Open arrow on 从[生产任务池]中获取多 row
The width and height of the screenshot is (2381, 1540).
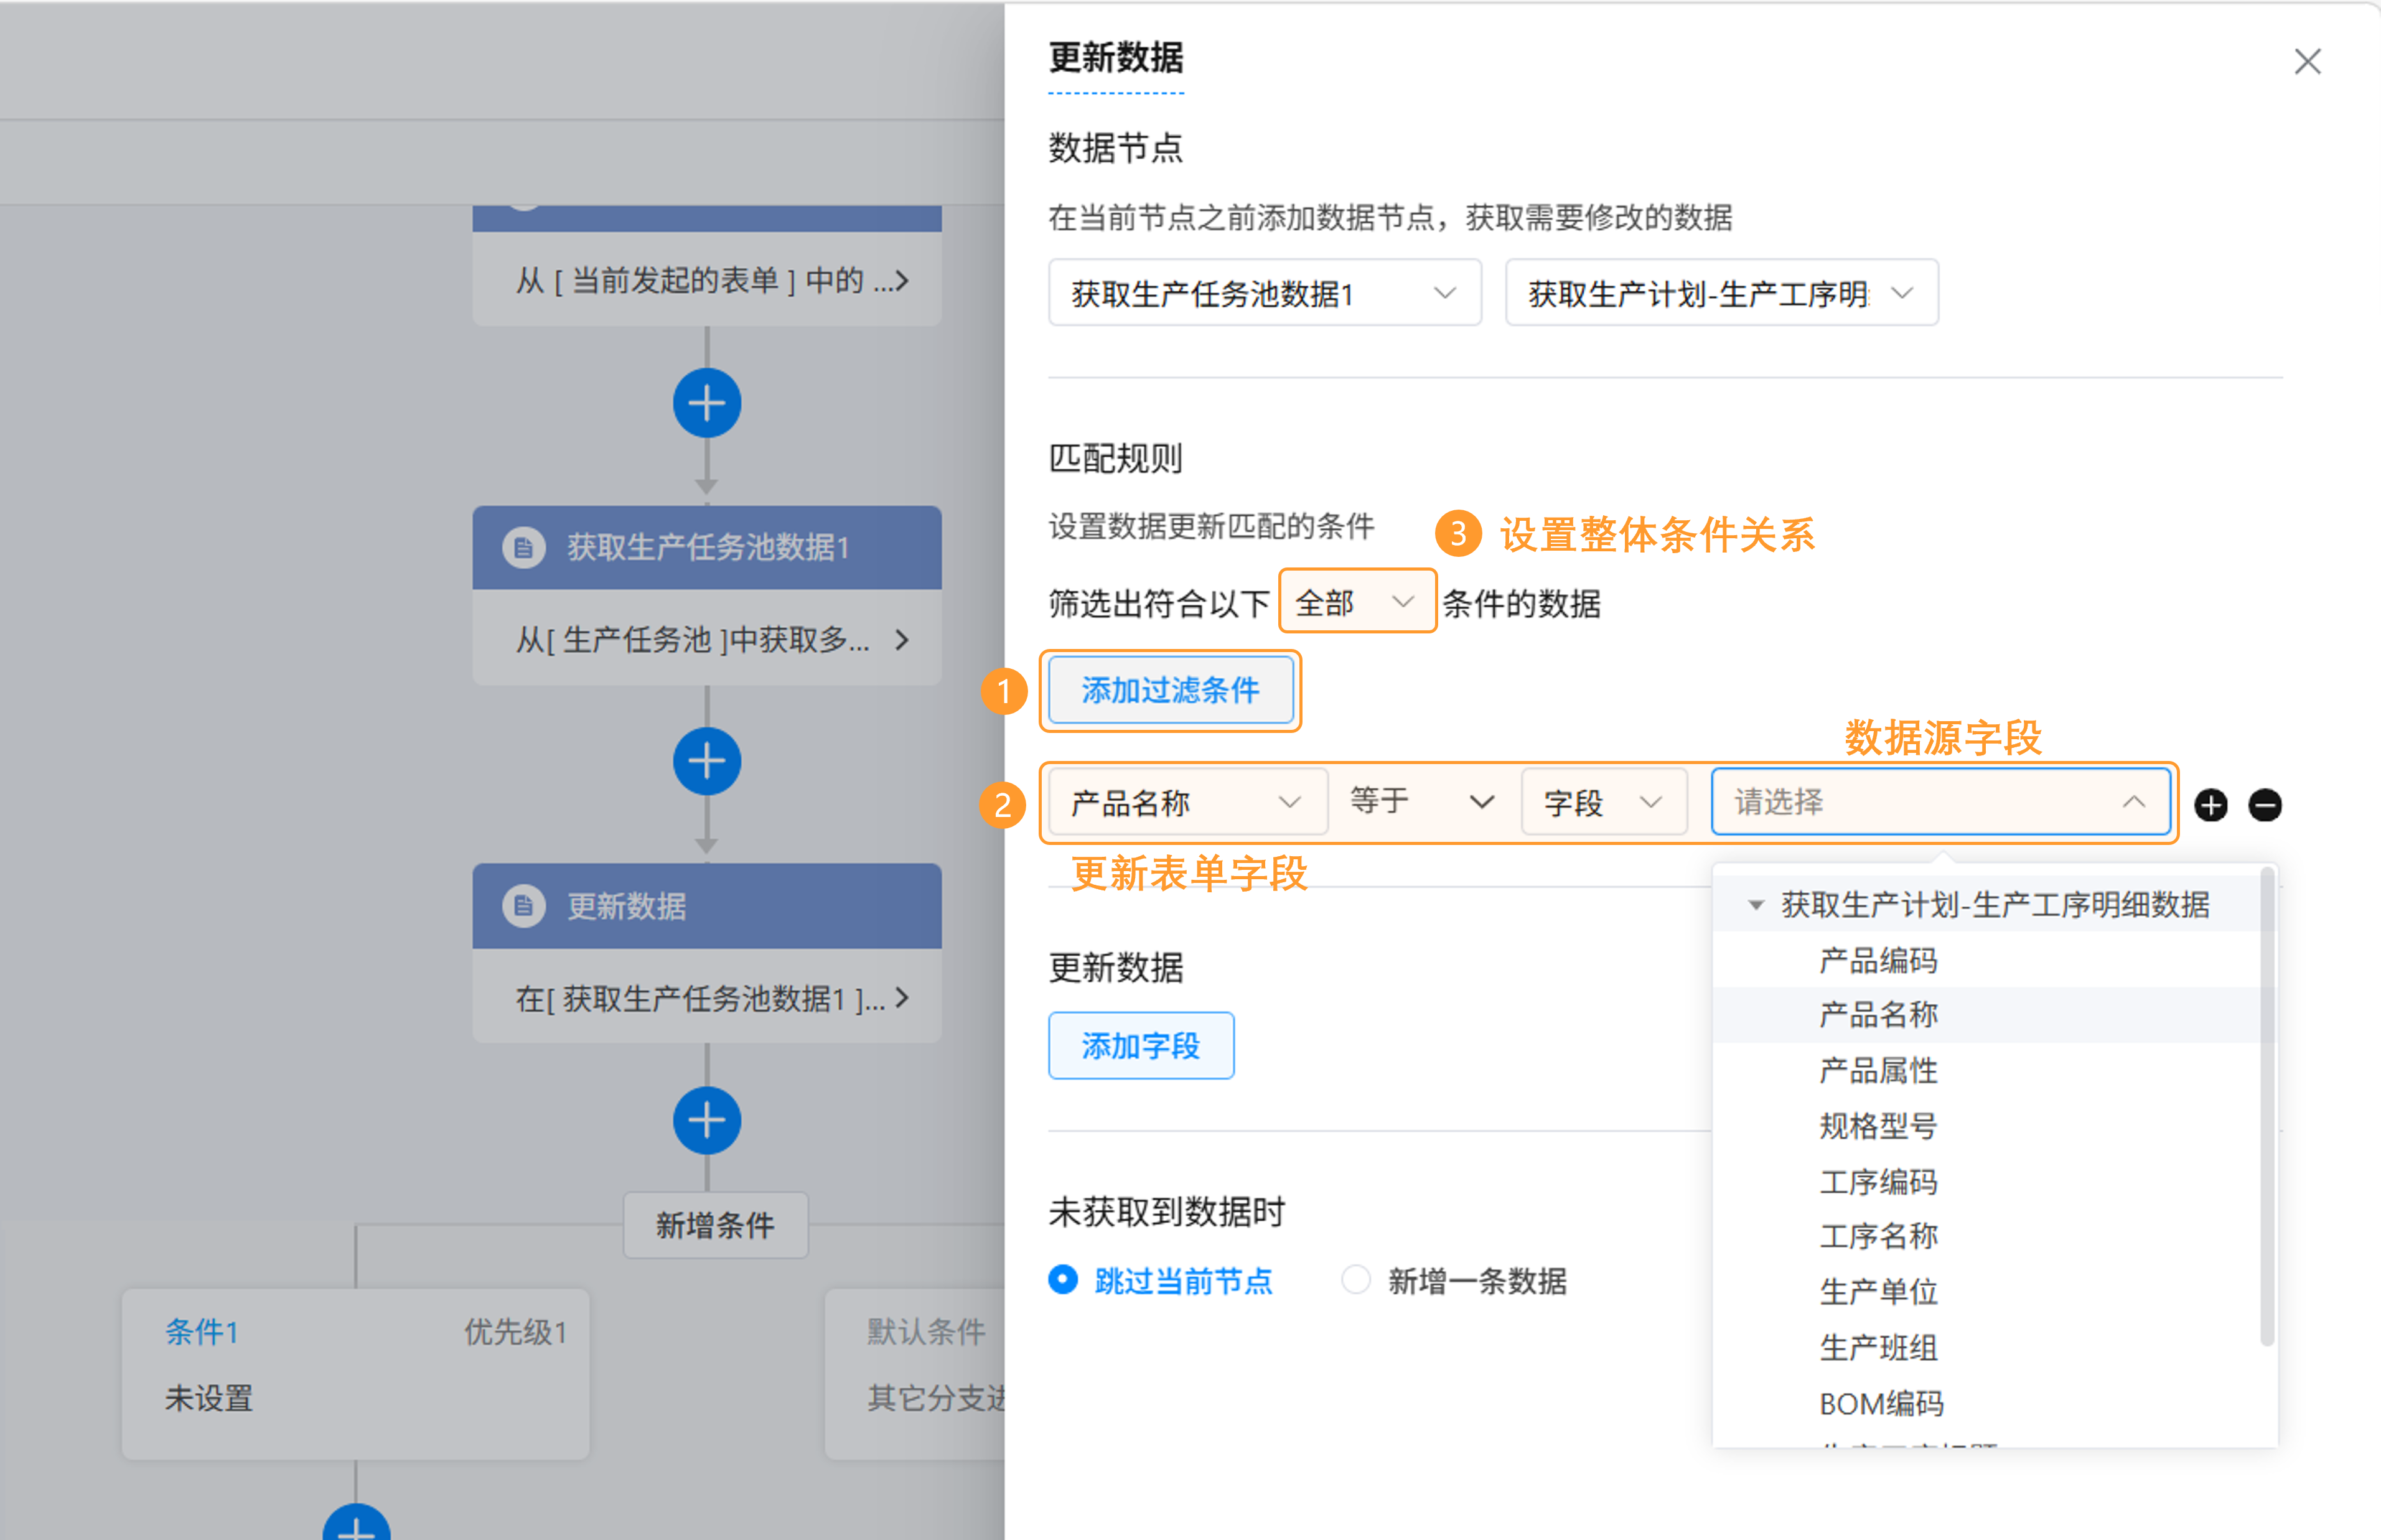pyautogui.click(x=902, y=639)
